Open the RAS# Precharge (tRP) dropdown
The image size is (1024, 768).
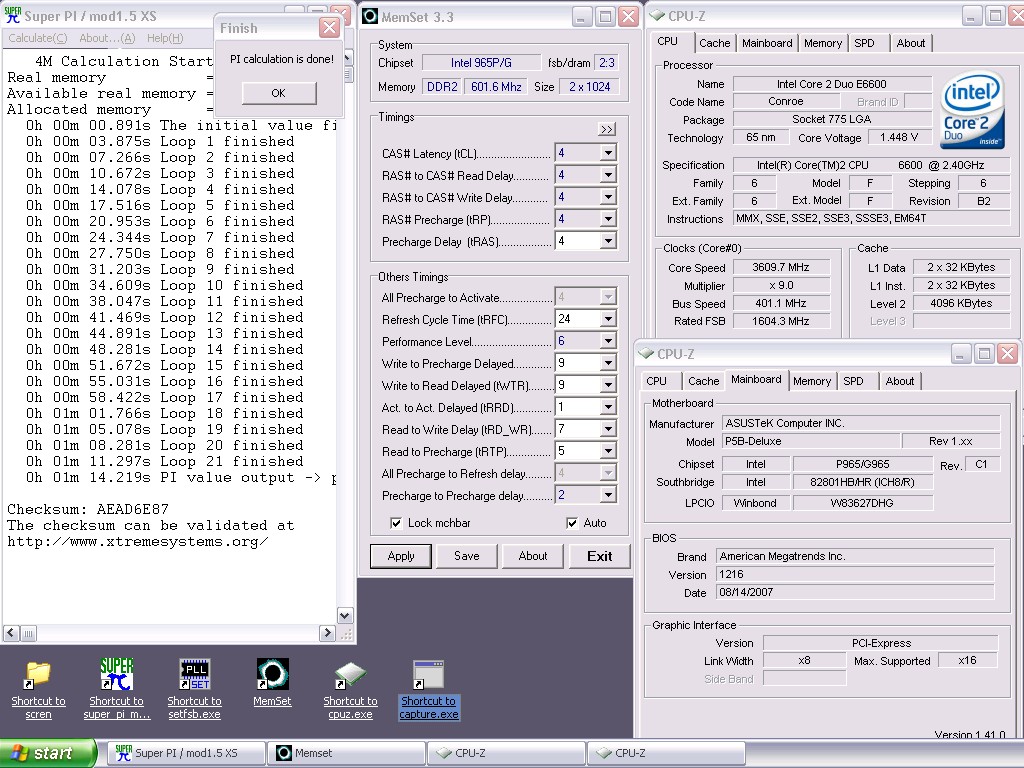coord(608,219)
